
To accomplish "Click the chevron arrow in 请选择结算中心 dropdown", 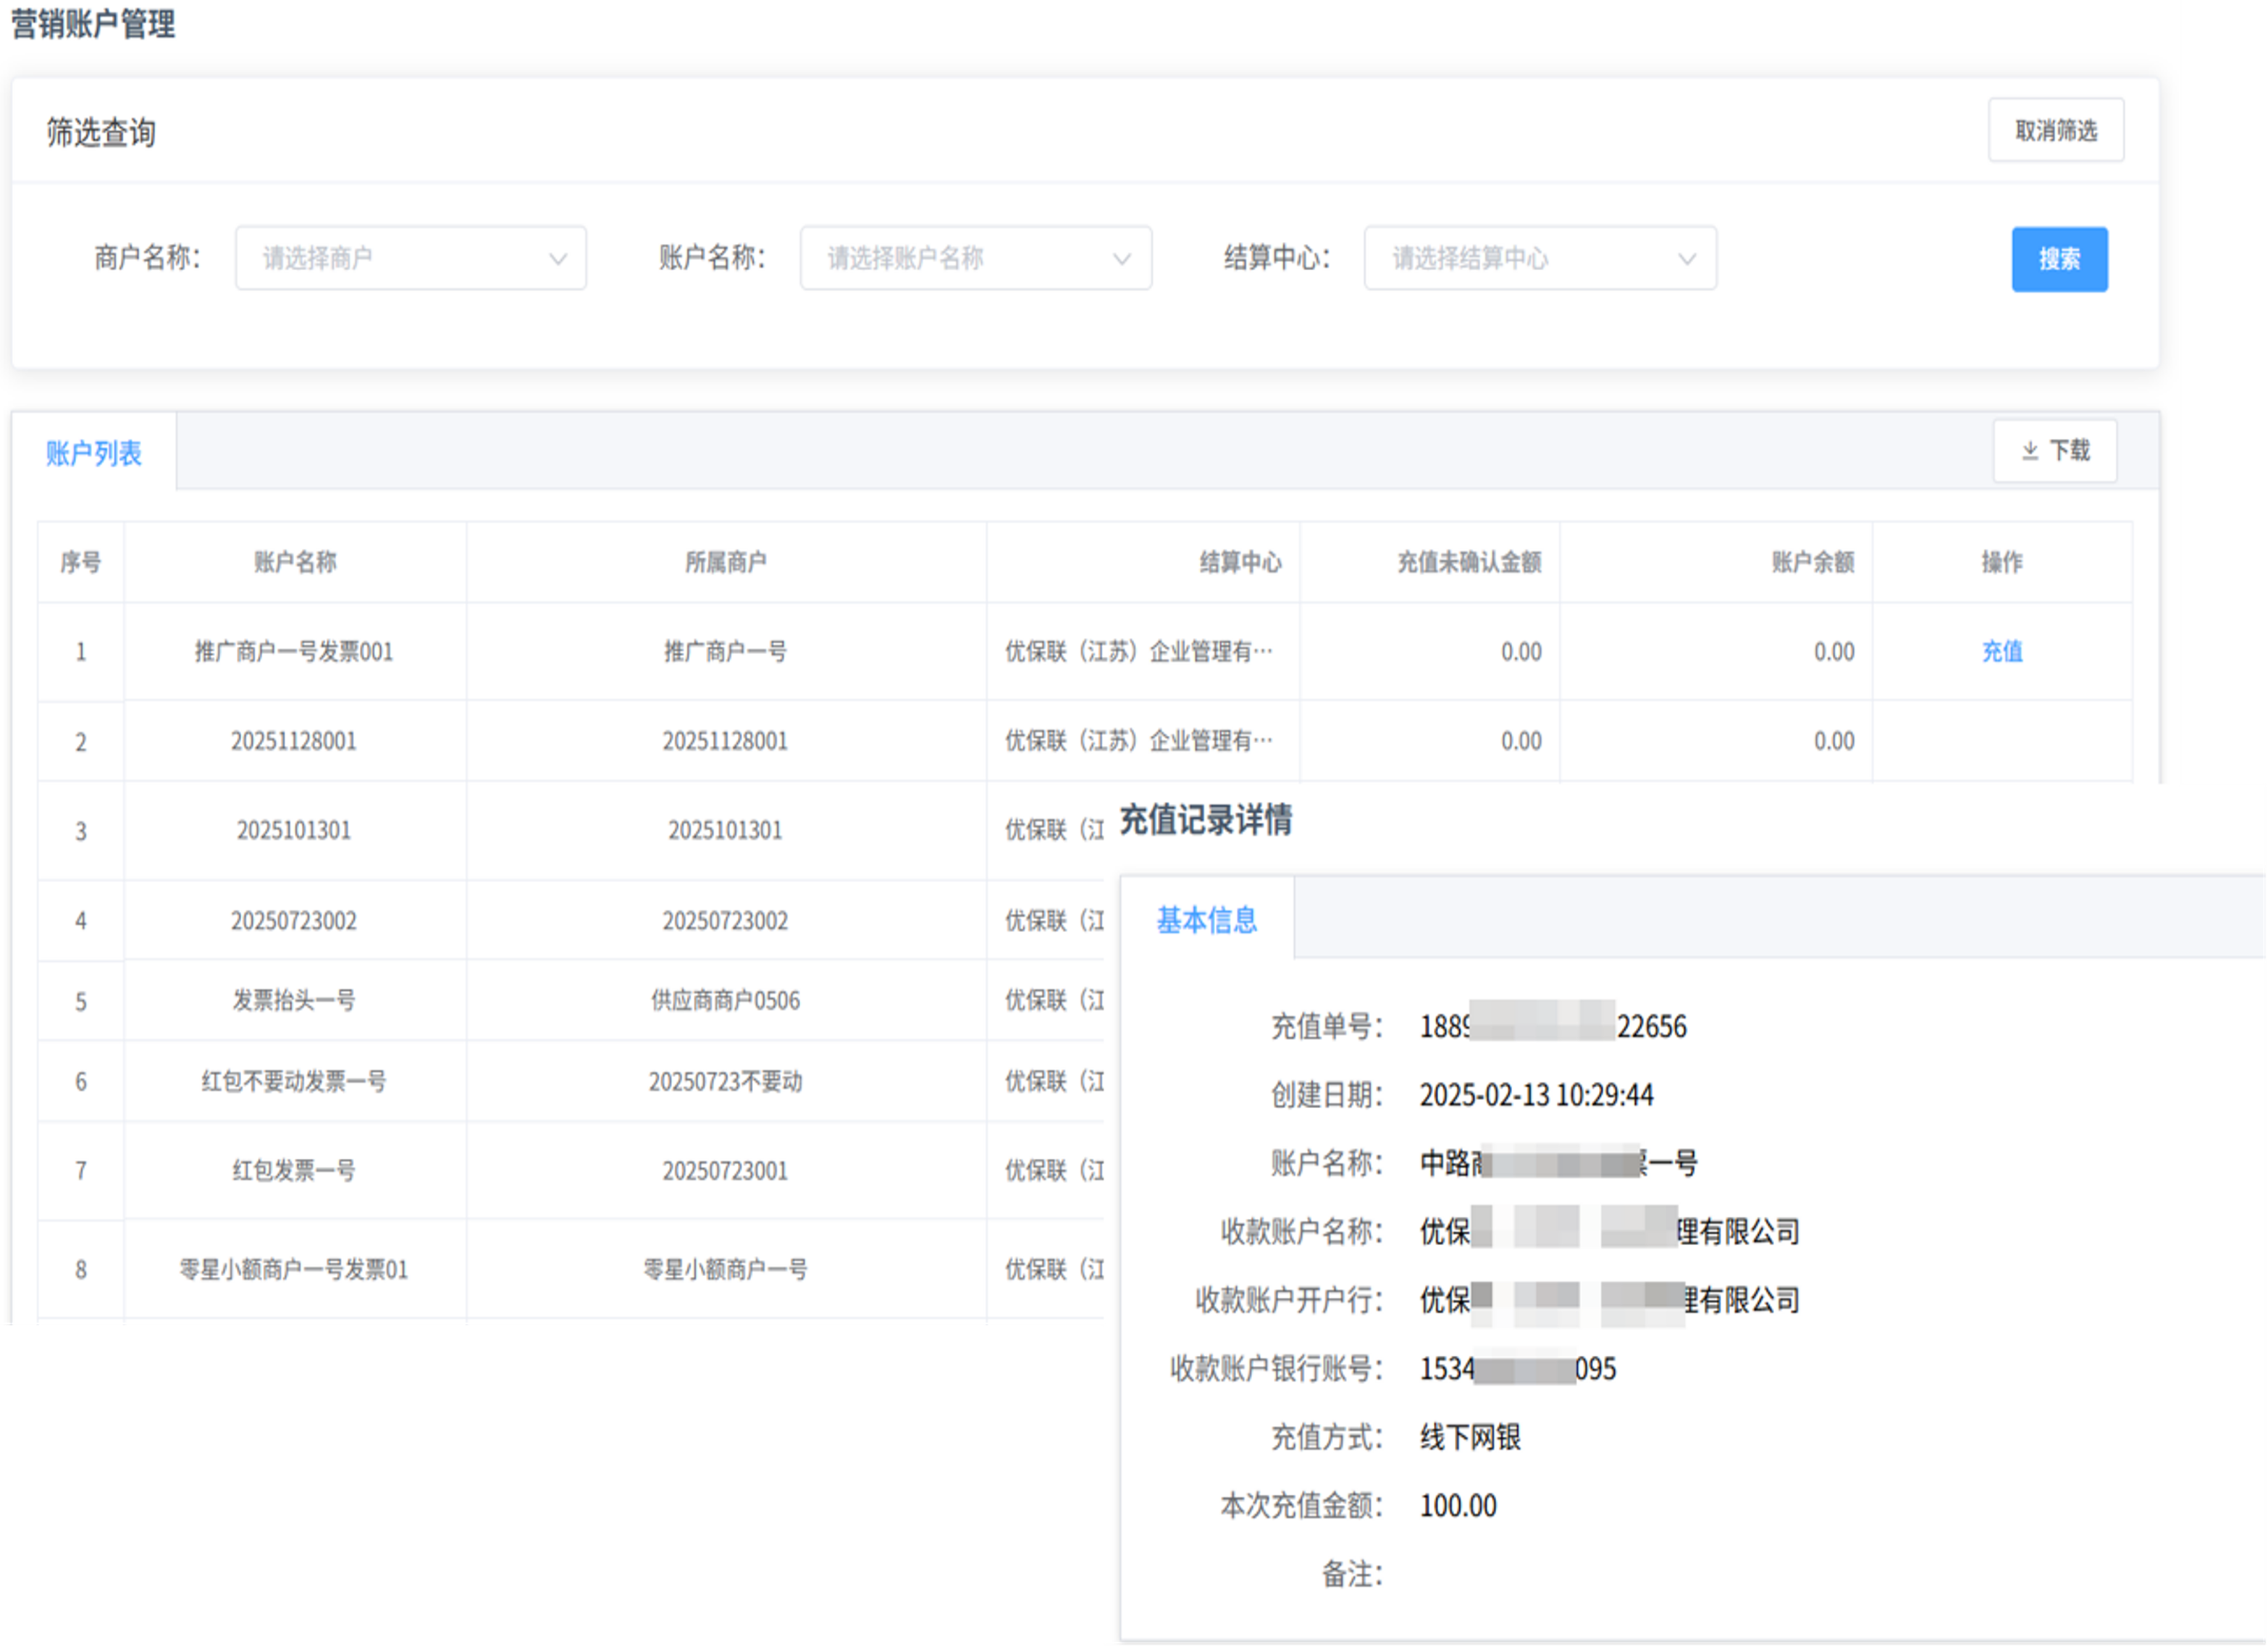I will tap(1686, 259).
